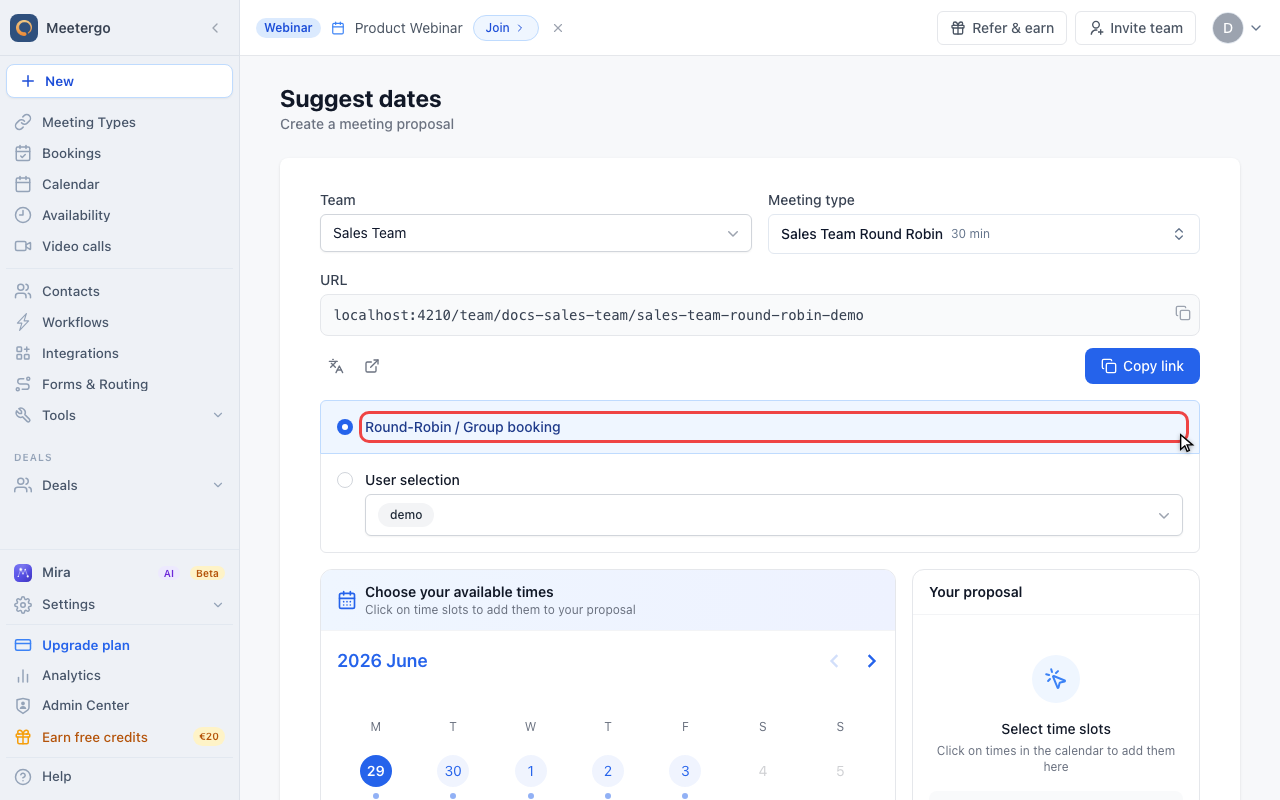Select date 2 in calendar
The image size is (1280, 800).
point(608,771)
